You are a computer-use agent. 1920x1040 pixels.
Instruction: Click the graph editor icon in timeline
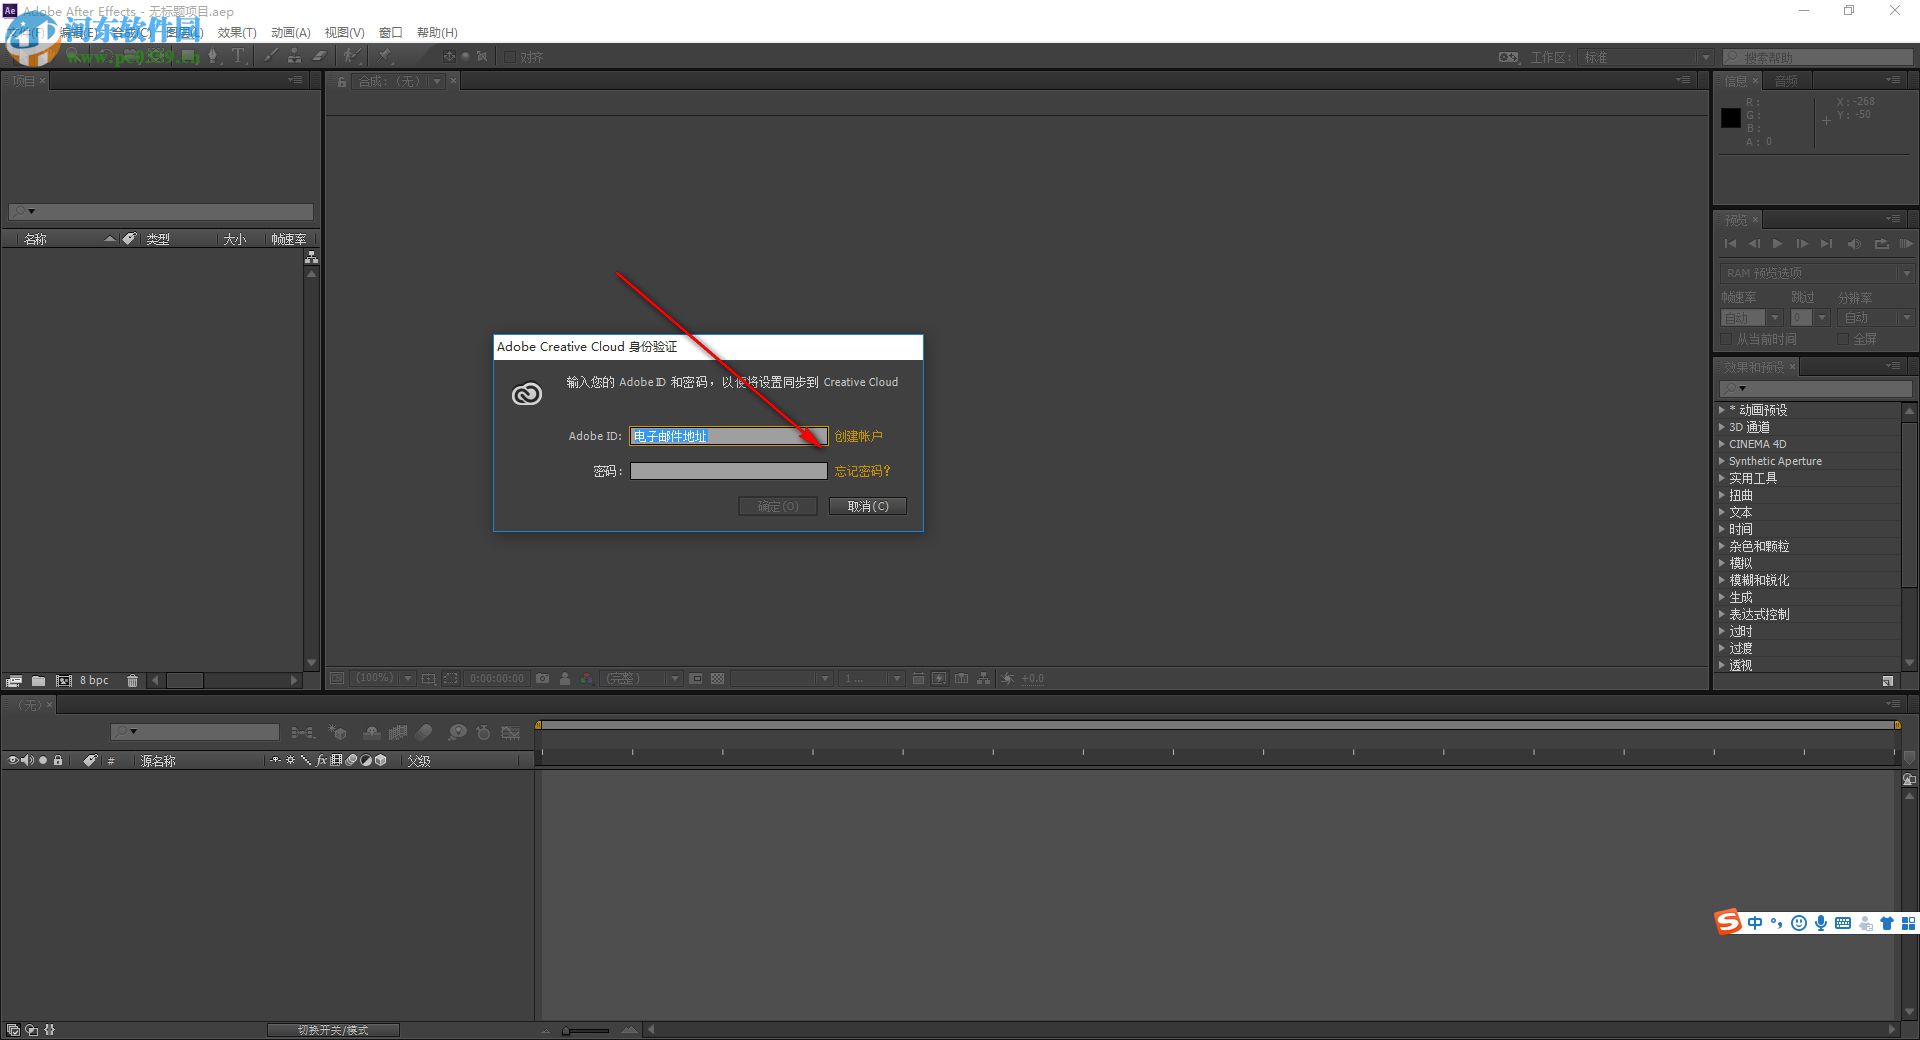[x=511, y=733]
